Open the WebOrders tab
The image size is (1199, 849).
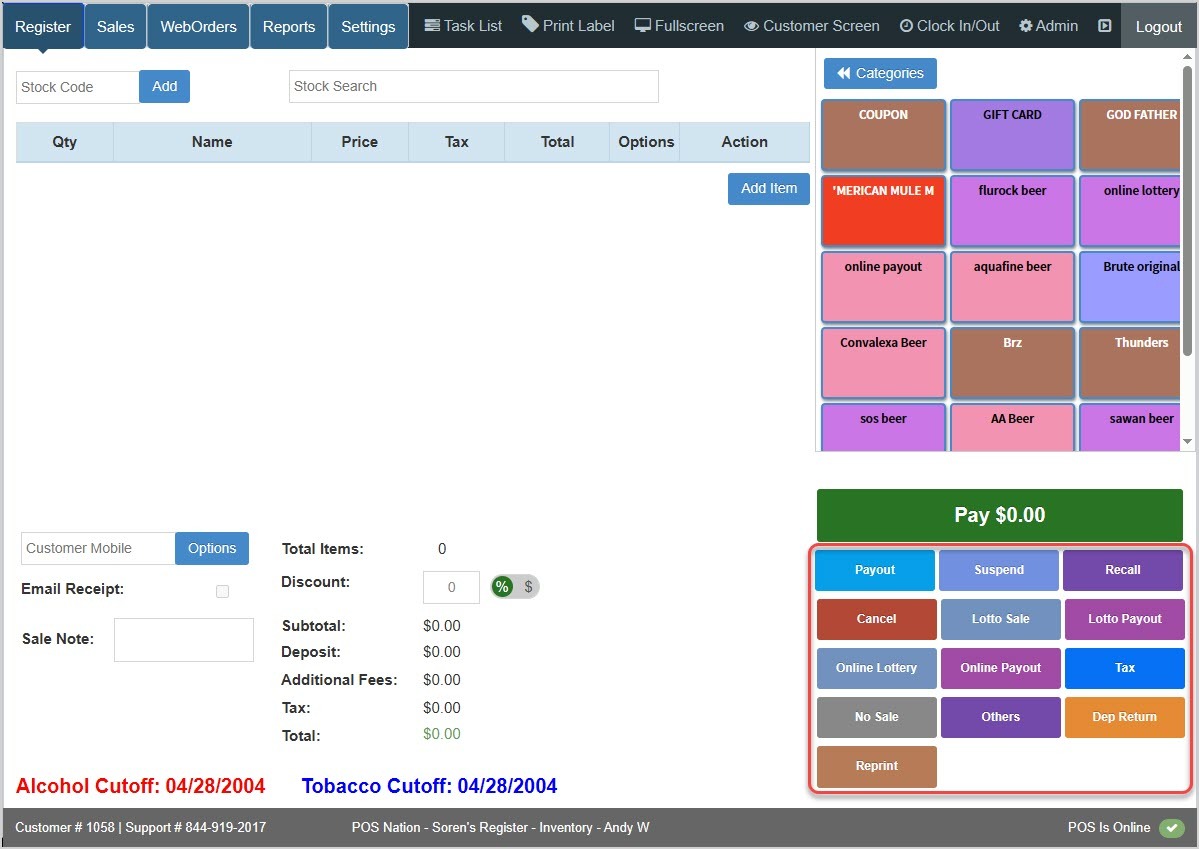(x=197, y=26)
